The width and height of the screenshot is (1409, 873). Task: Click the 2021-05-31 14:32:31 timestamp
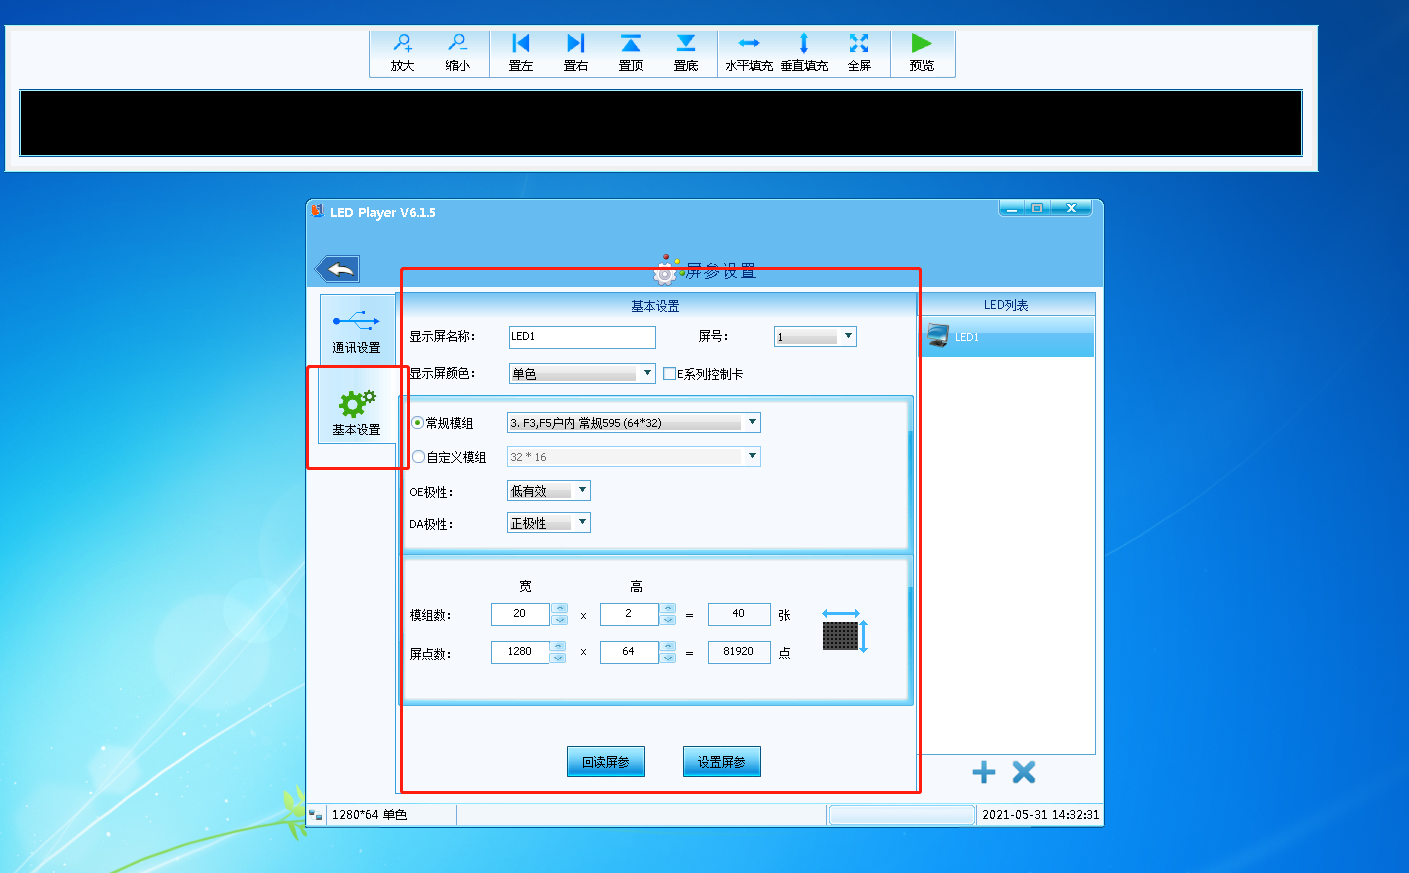(1040, 815)
